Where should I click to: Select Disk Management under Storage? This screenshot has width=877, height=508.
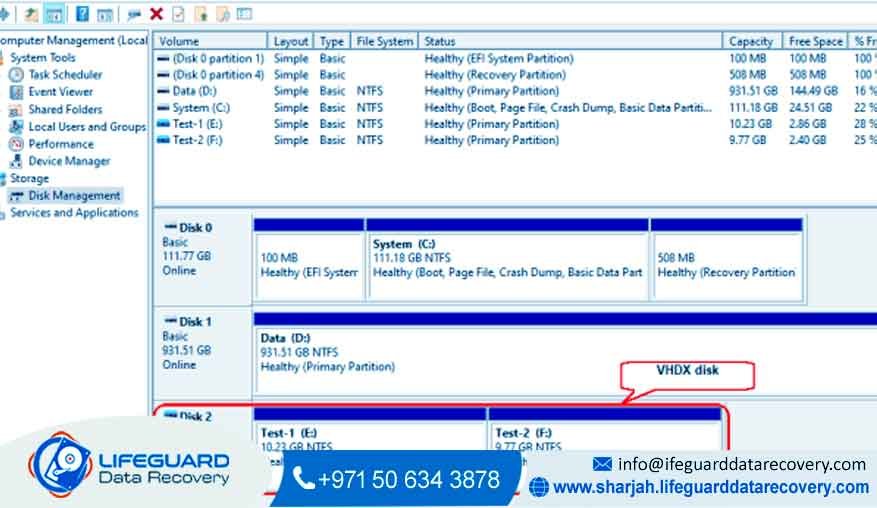tap(74, 195)
